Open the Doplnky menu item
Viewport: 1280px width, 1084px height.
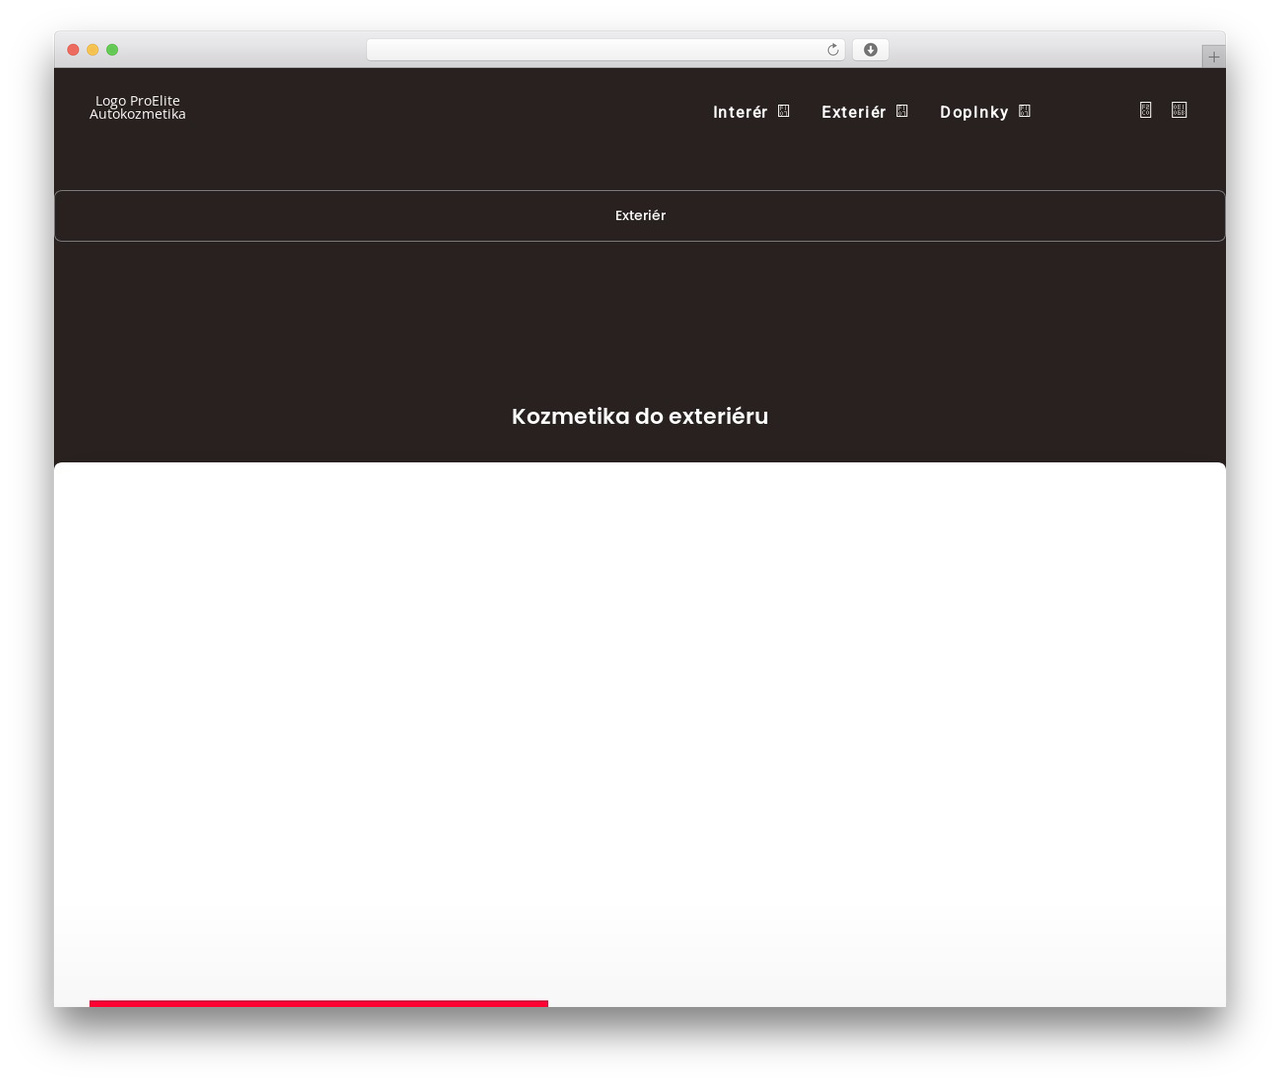tap(974, 112)
